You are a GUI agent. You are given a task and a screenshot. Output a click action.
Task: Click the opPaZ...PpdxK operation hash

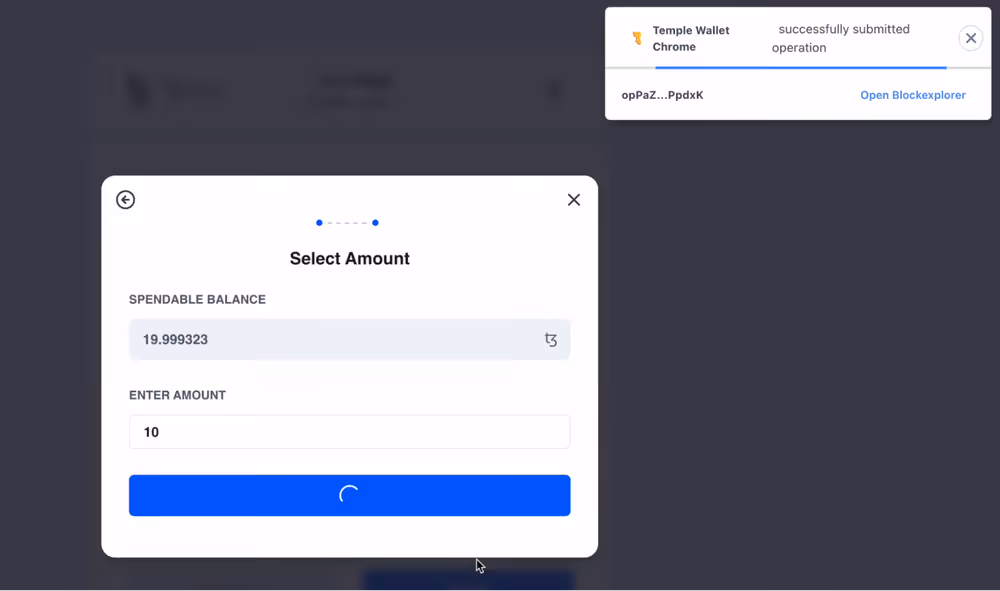pyautogui.click(x=662, y=95)
